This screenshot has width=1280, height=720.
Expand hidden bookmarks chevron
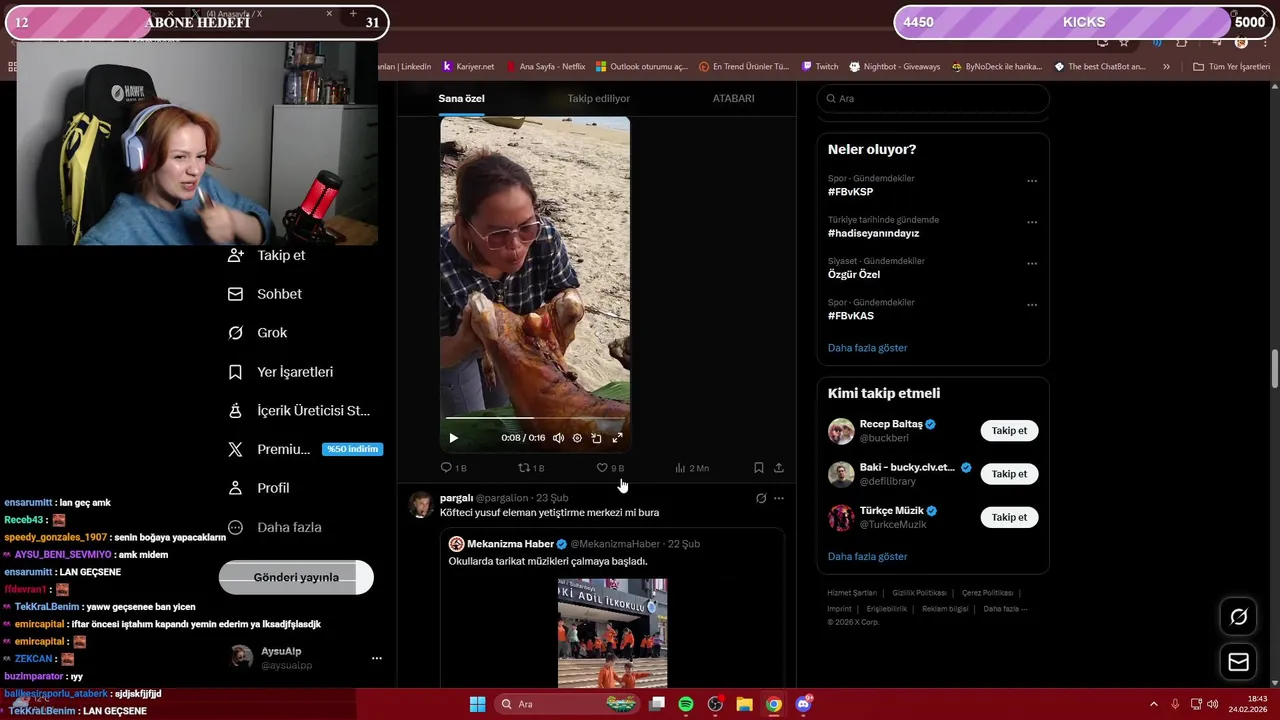tap(1166, 67)
